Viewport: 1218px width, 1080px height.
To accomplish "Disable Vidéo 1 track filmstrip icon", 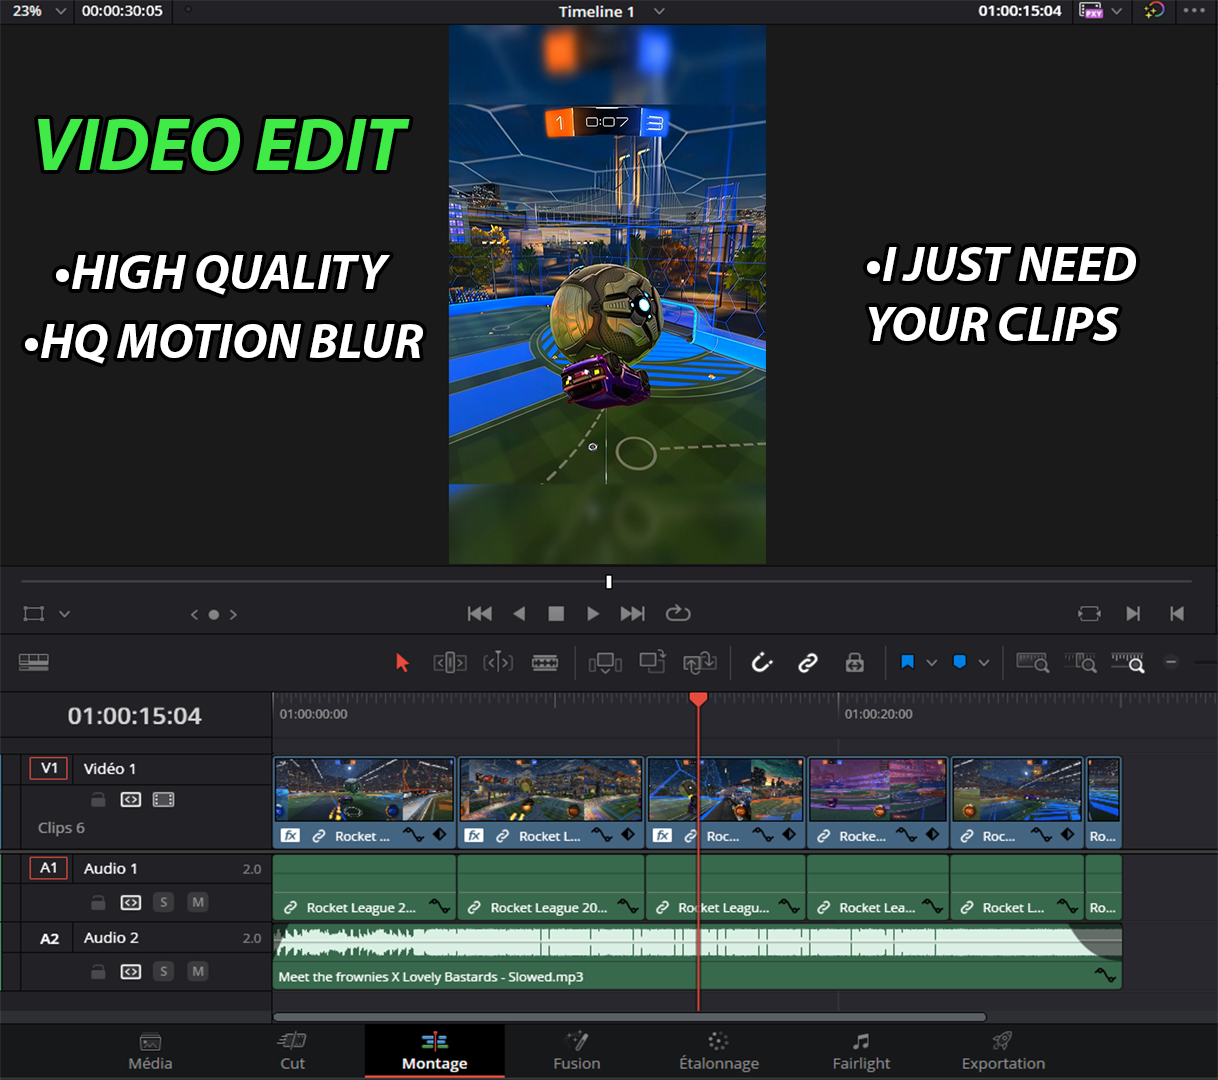I will click(163, 799).
